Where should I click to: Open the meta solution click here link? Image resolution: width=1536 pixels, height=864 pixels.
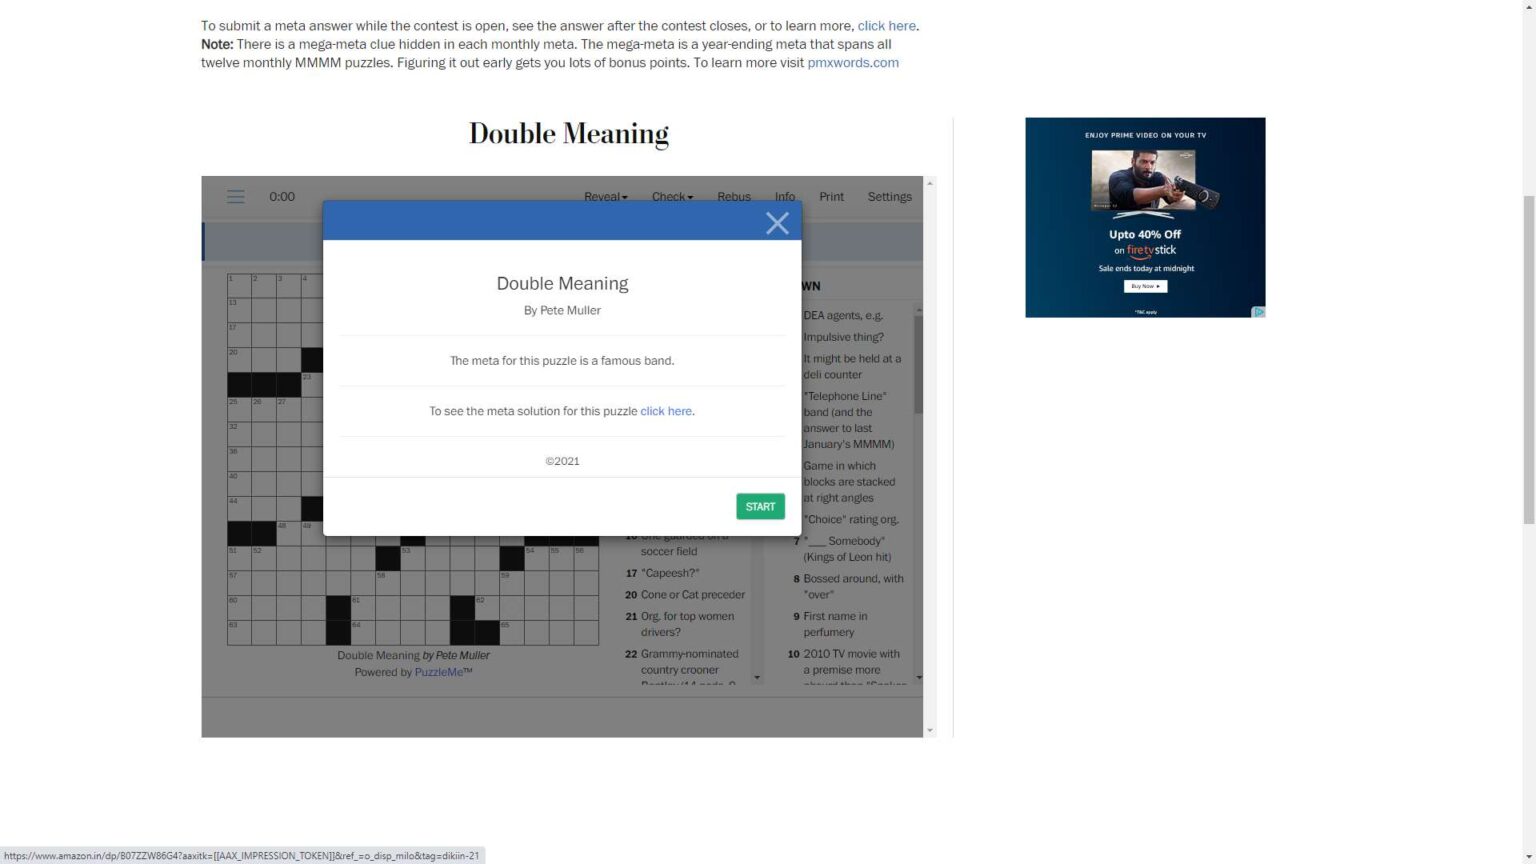coord(666,411)
